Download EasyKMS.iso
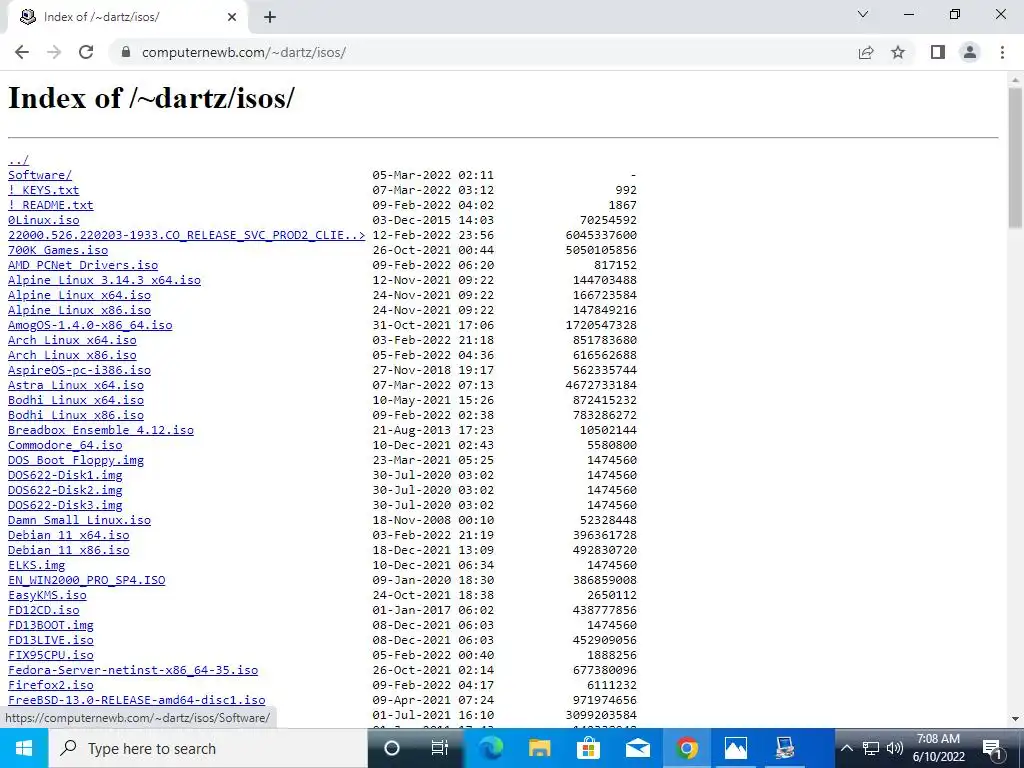The width and height of the screenshot is (1024, 768). coord(47,596)
